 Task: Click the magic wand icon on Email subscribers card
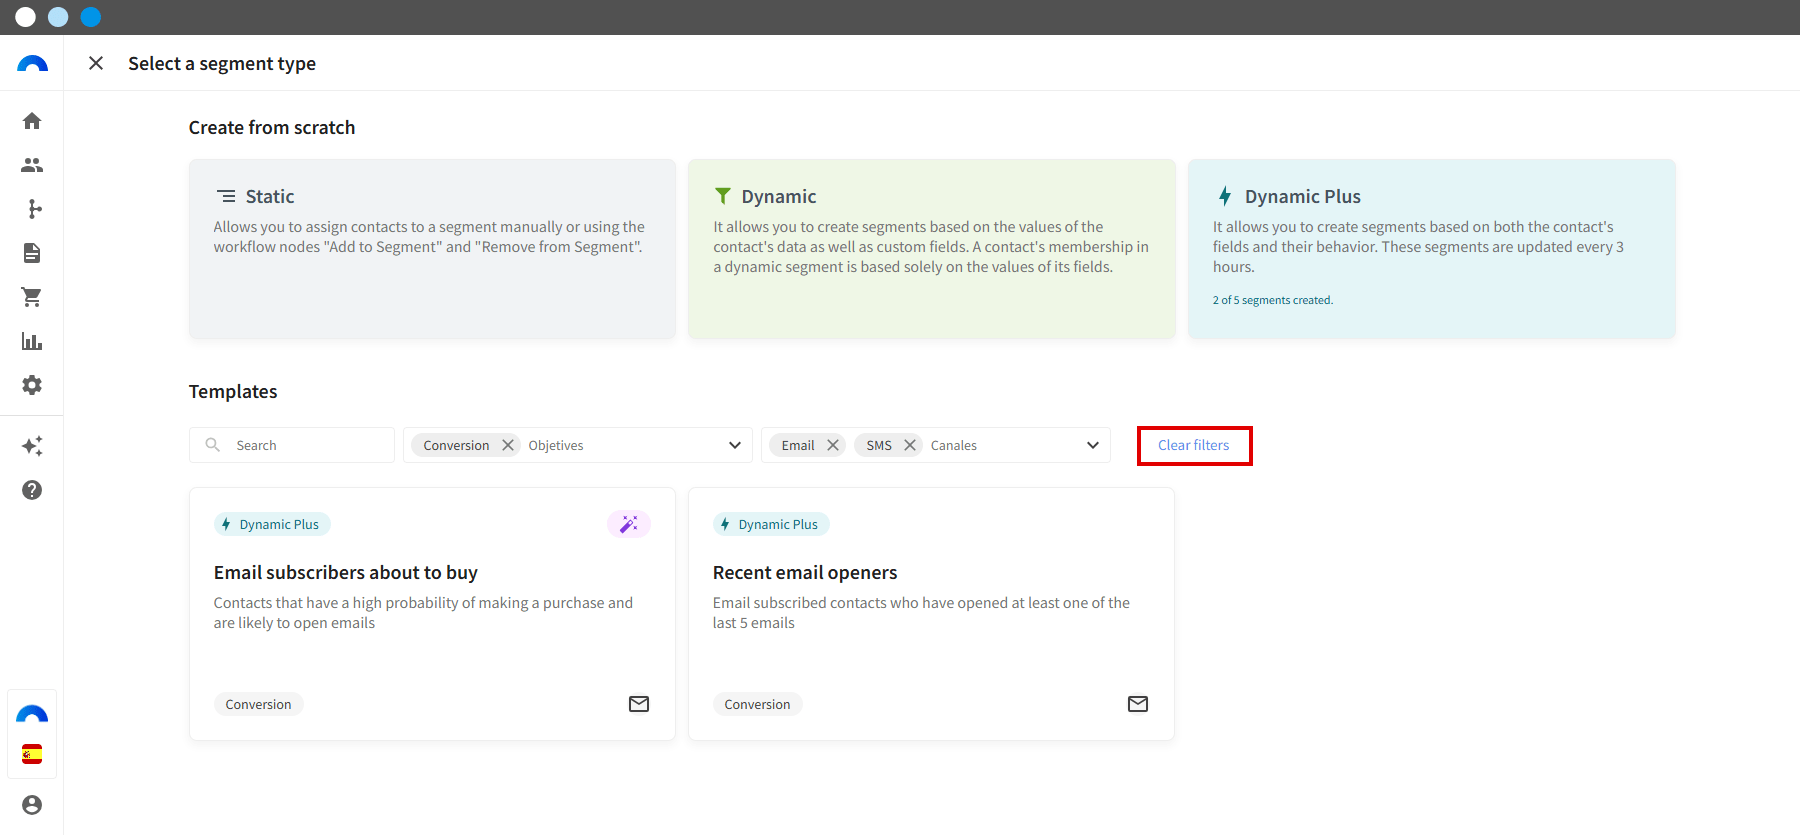coord(629,524)
